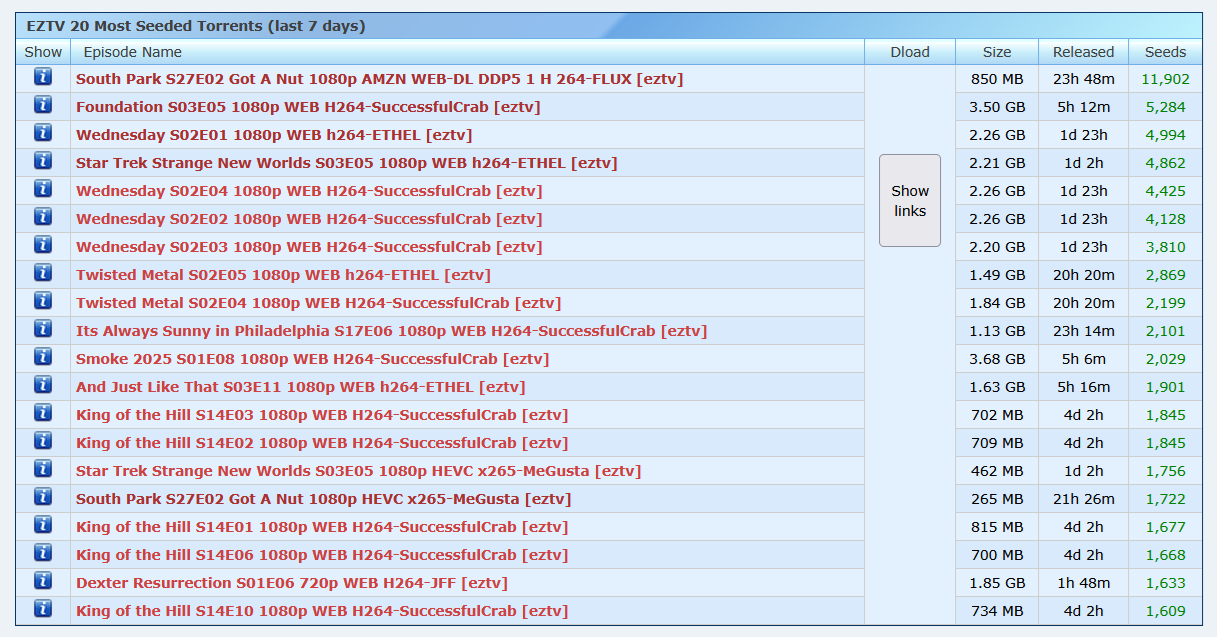Click the 23h 48m released cell

click(1083, 79)
